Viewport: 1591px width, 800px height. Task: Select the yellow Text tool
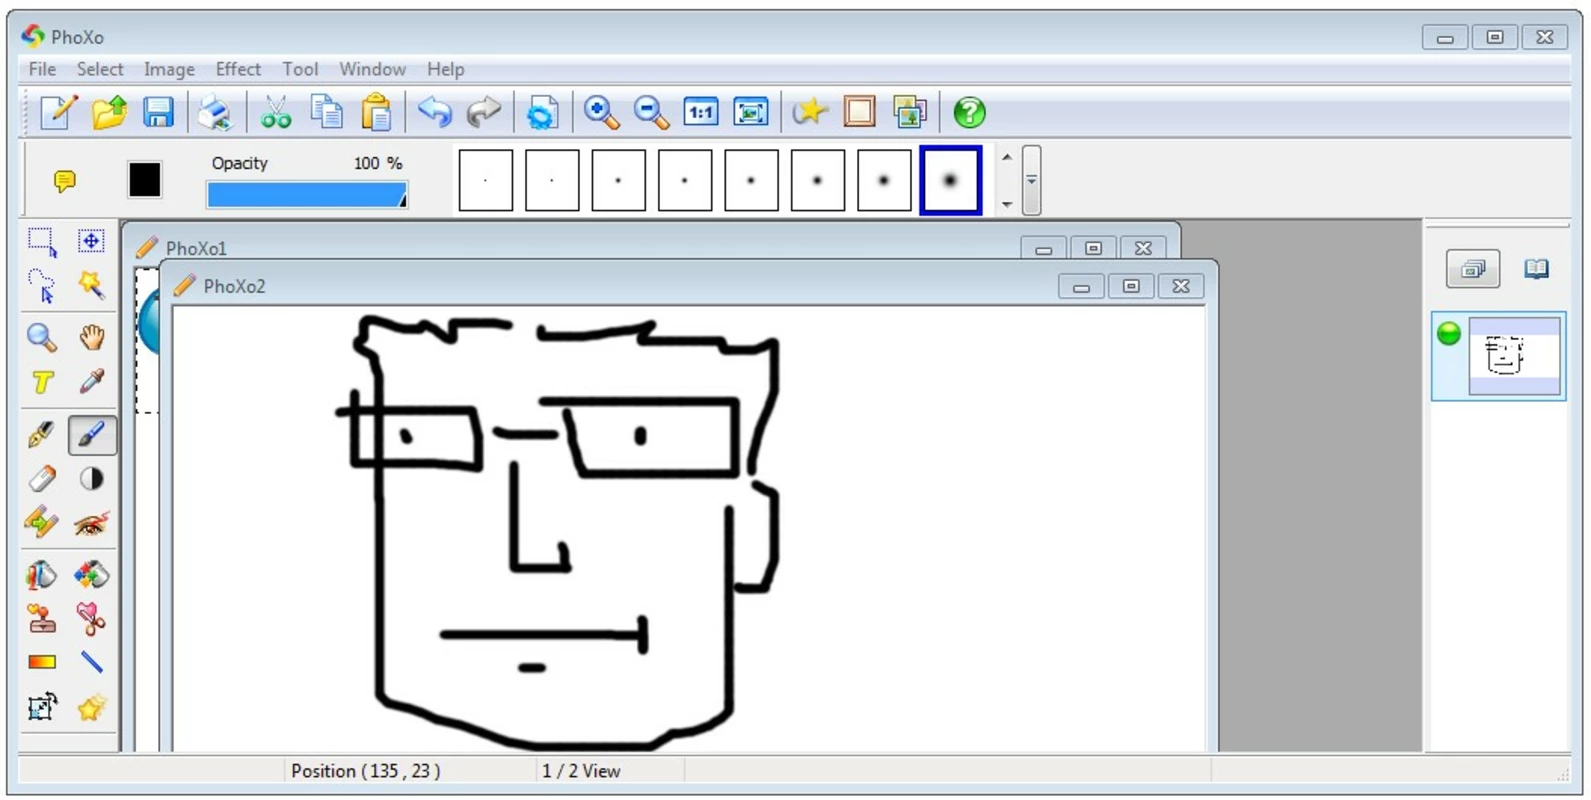(x=42, y=382)
